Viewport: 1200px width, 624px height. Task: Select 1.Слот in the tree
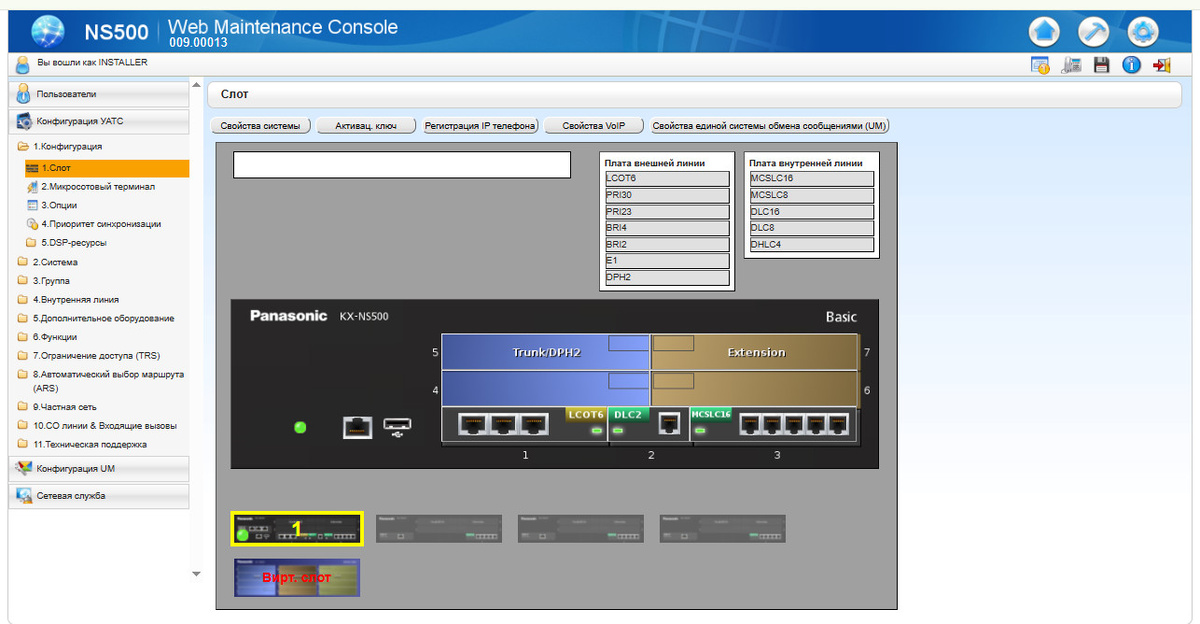pos(107,168)
